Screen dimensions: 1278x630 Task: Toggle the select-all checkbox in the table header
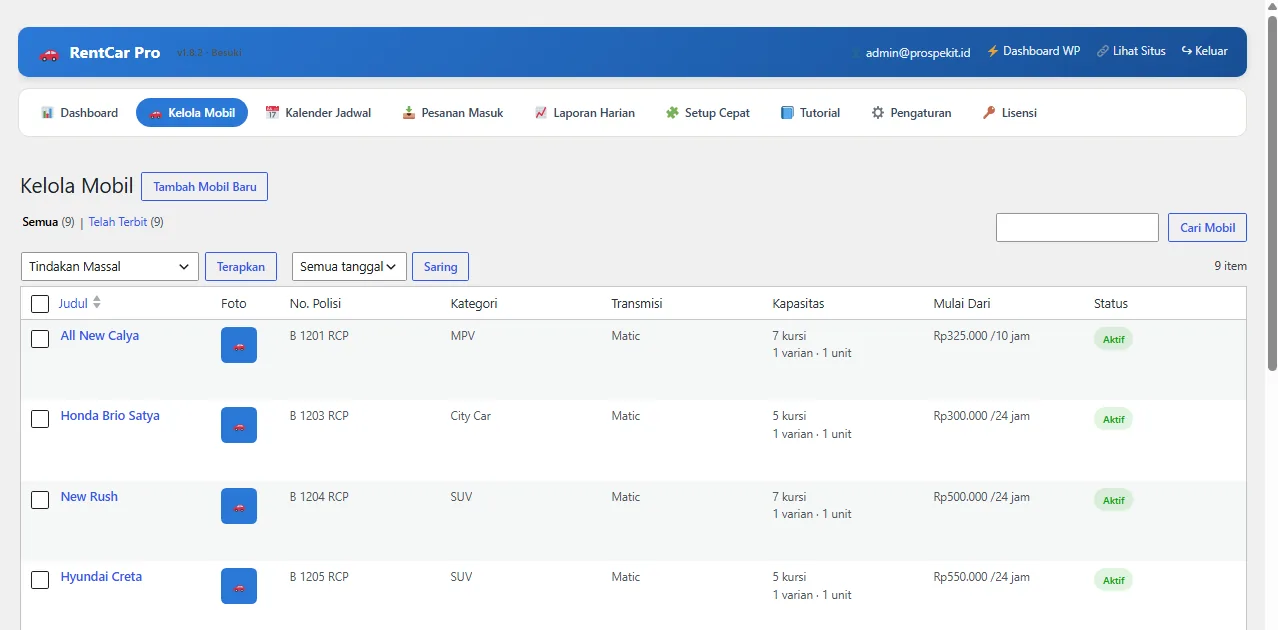[40, 304]
